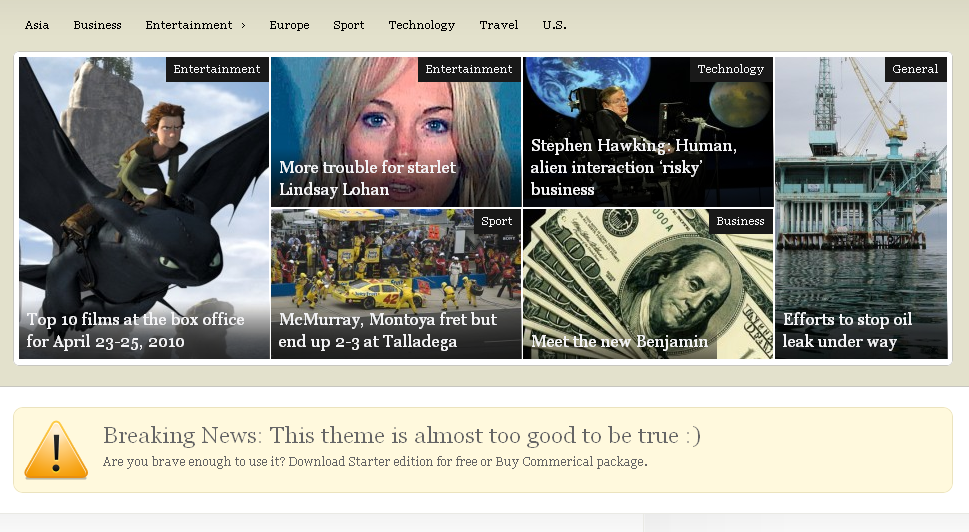Click General tag on oil rig tile
Viewport: 969px width, 532px height.
point(915,69)
